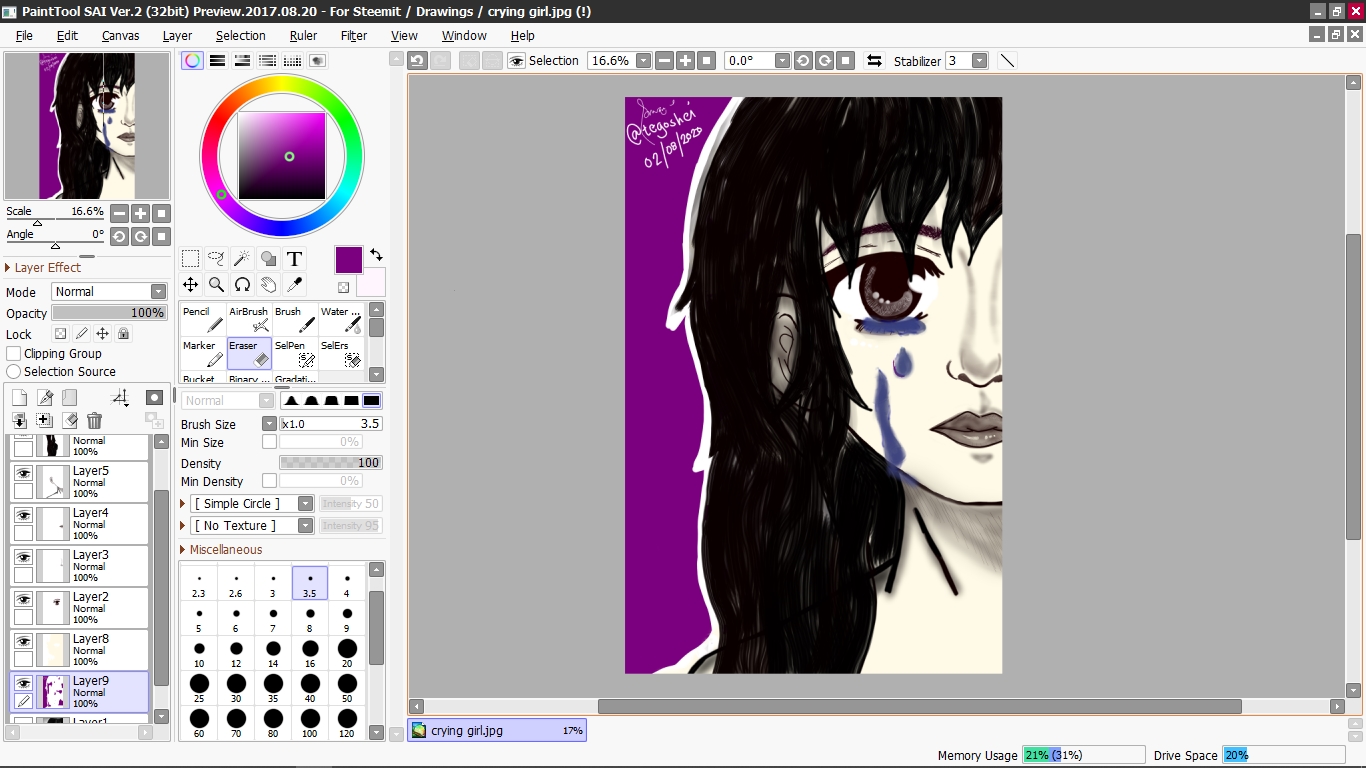Choose the Brush tool
The width and height of the screenshot is (1366, 768).
(x=295, y=320)
